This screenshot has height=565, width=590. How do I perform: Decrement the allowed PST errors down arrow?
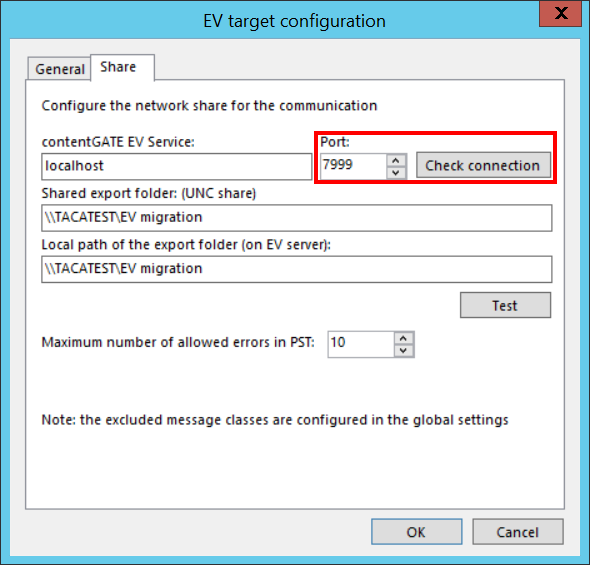click(404, 351)
